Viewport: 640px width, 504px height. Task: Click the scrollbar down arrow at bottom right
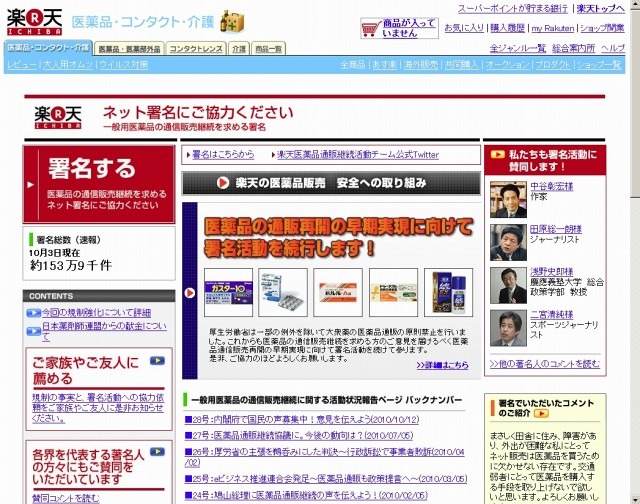(636, 500)
